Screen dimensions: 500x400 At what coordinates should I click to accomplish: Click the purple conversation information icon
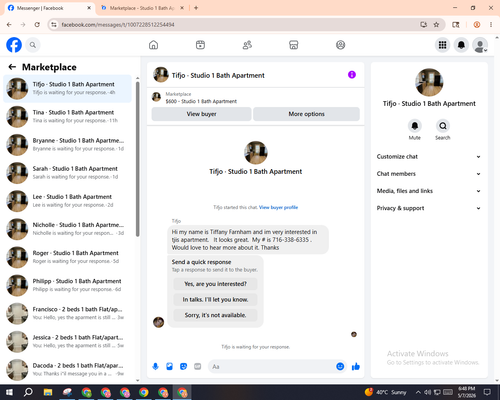tap(352, 75)
